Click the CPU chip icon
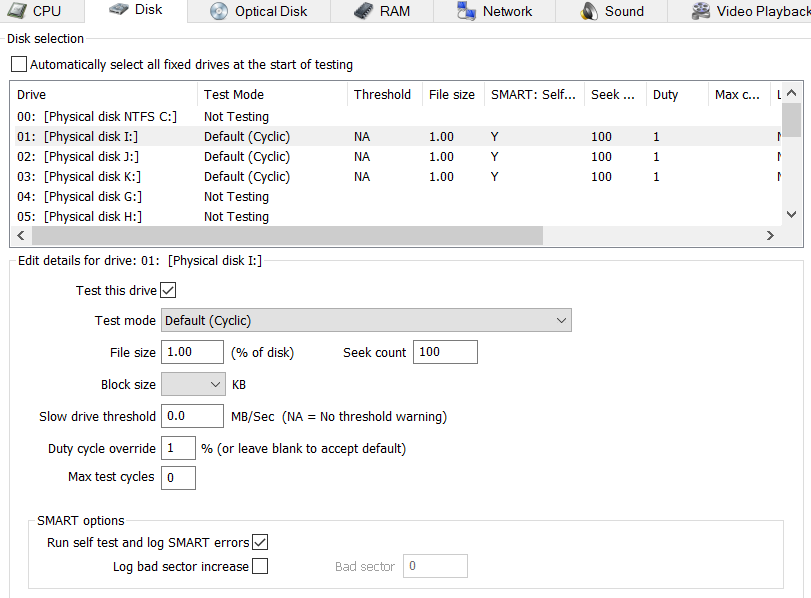Screen dimensions: 811x598 point(17,10)
